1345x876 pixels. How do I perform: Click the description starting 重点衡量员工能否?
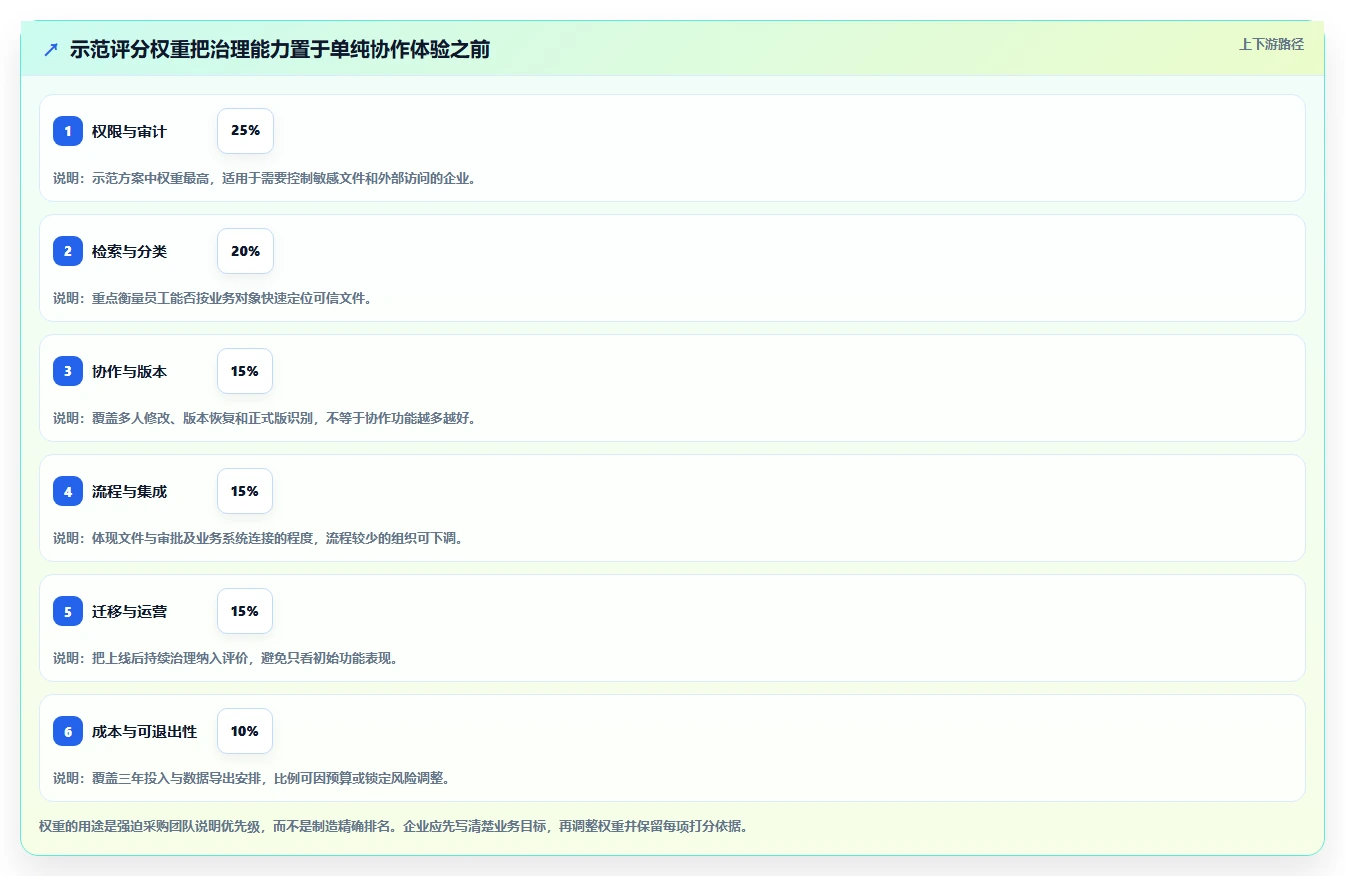coord(215,298)
